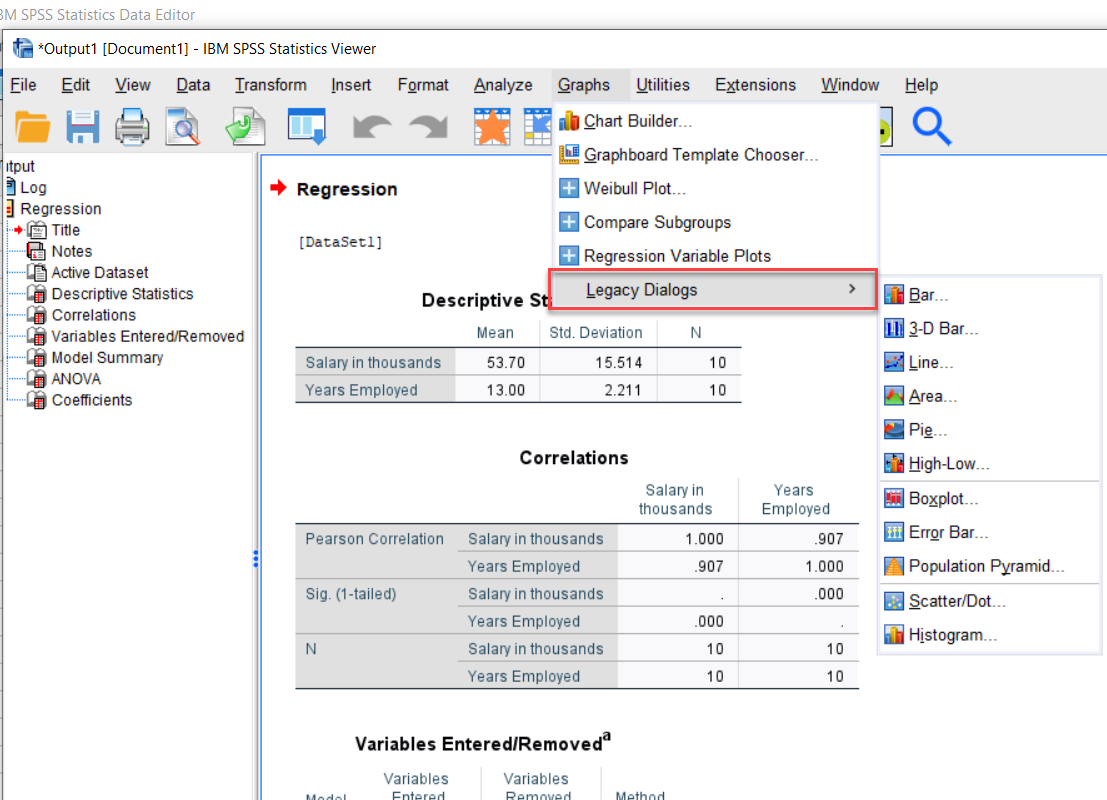Expand the Legacy Dialogs submenu
Screen dimensions: 1107x800
pos(713,290)
